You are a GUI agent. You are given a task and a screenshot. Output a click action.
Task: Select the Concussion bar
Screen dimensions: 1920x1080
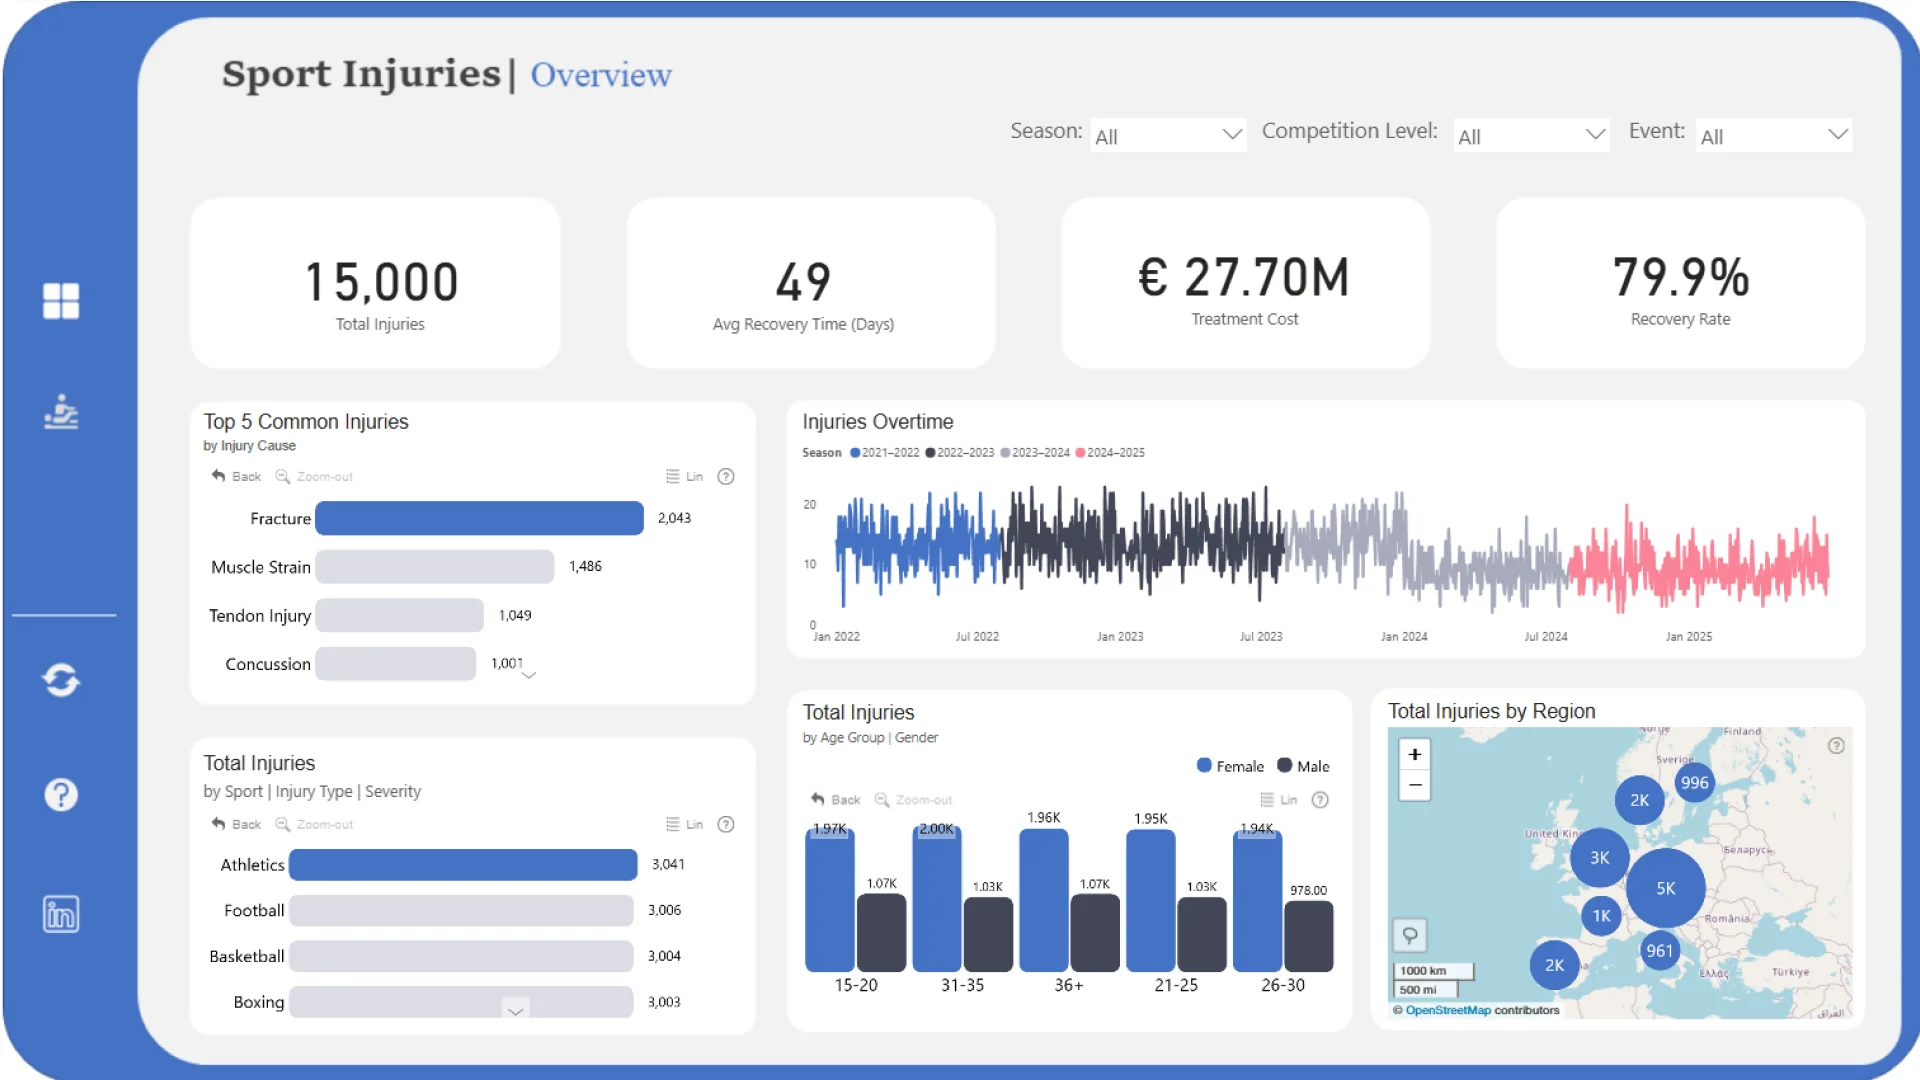(x=395, y=663)
